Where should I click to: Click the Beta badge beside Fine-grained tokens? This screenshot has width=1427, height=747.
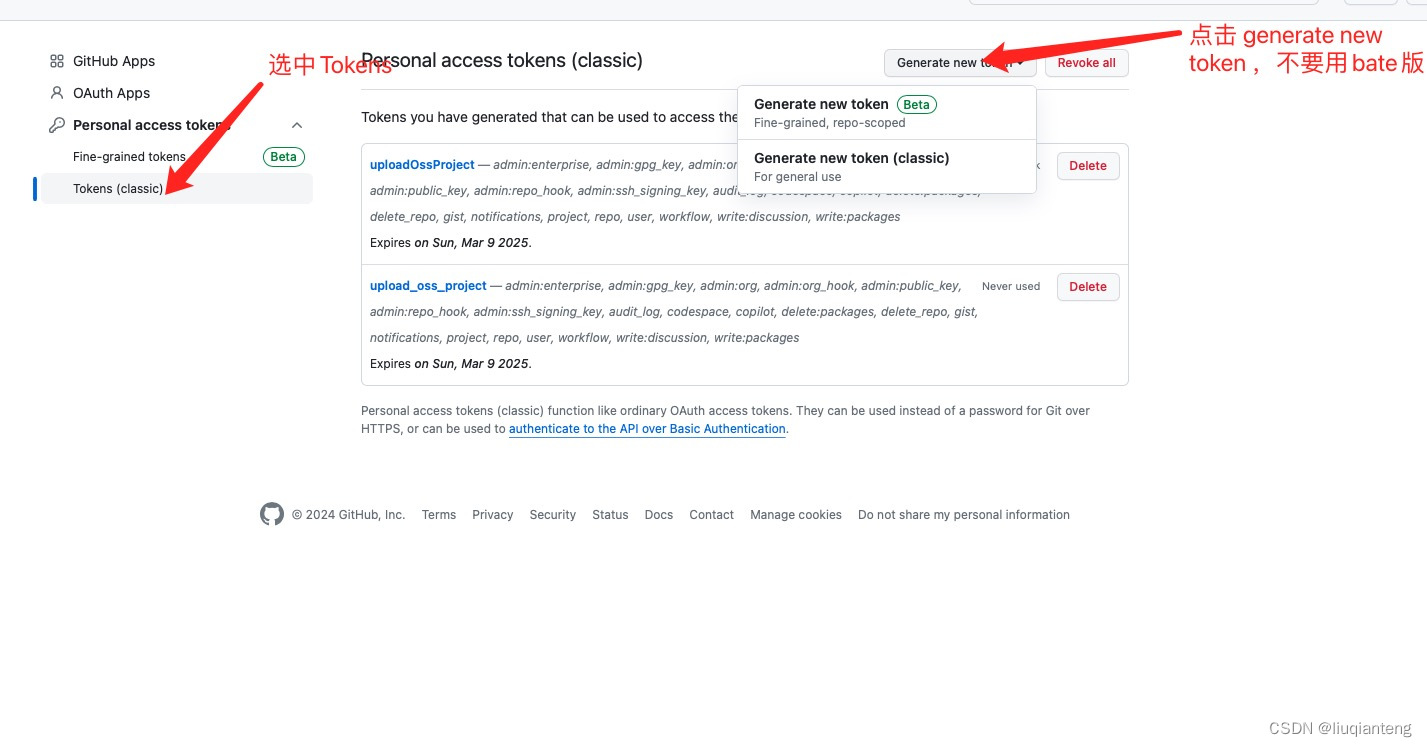284,157
